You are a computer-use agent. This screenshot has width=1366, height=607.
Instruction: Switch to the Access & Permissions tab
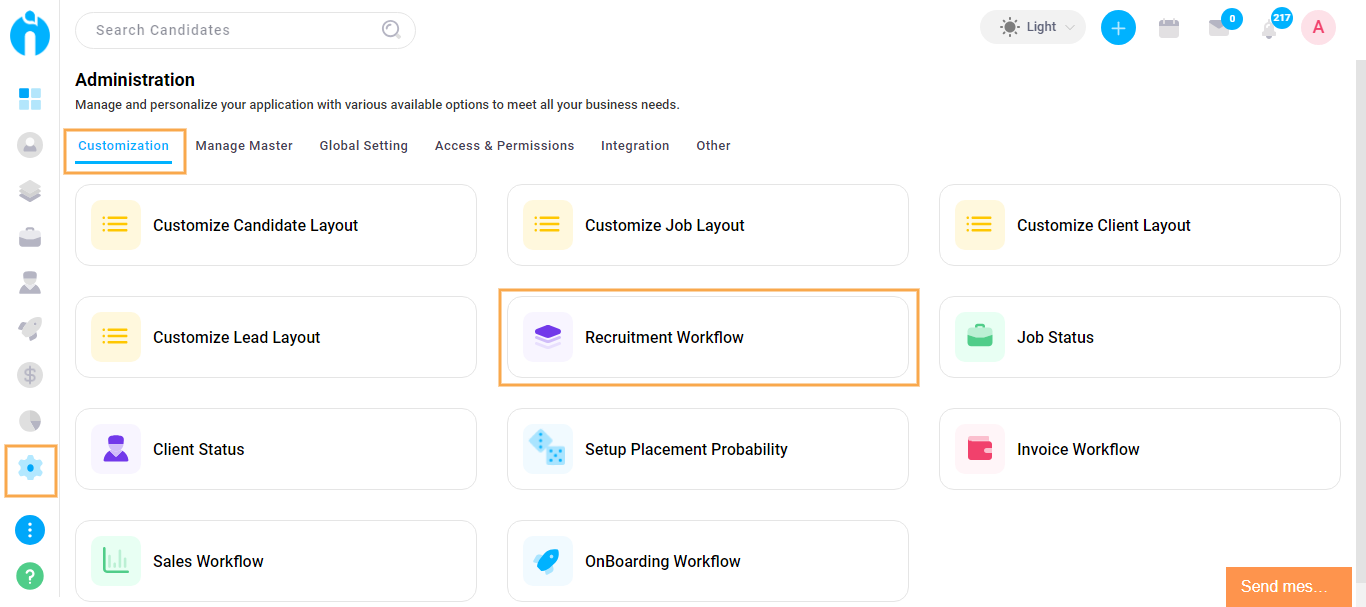click(x=504, y=146)
